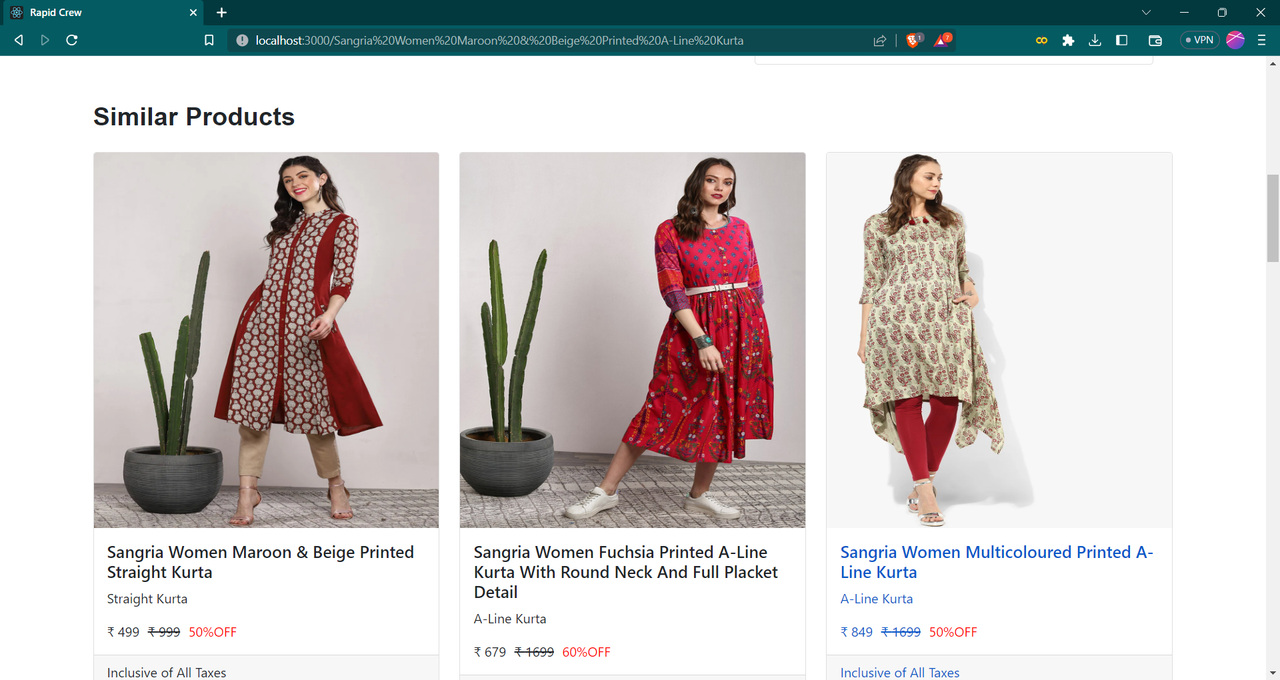Image resolution: width=1280 pixels, height=680 pixels.
Task: Select the 'Straight Kurta' category text
Action: click(147, 599)
